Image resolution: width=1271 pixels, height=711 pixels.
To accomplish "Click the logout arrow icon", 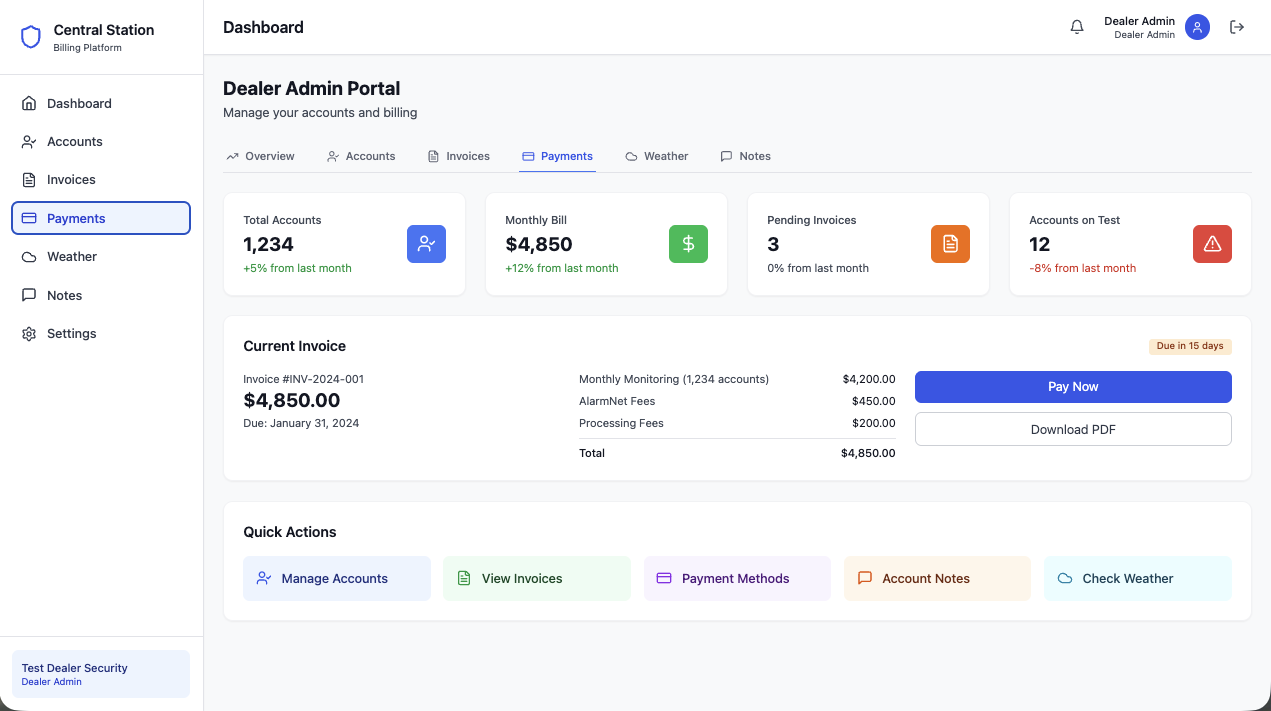I will 1237,27.
